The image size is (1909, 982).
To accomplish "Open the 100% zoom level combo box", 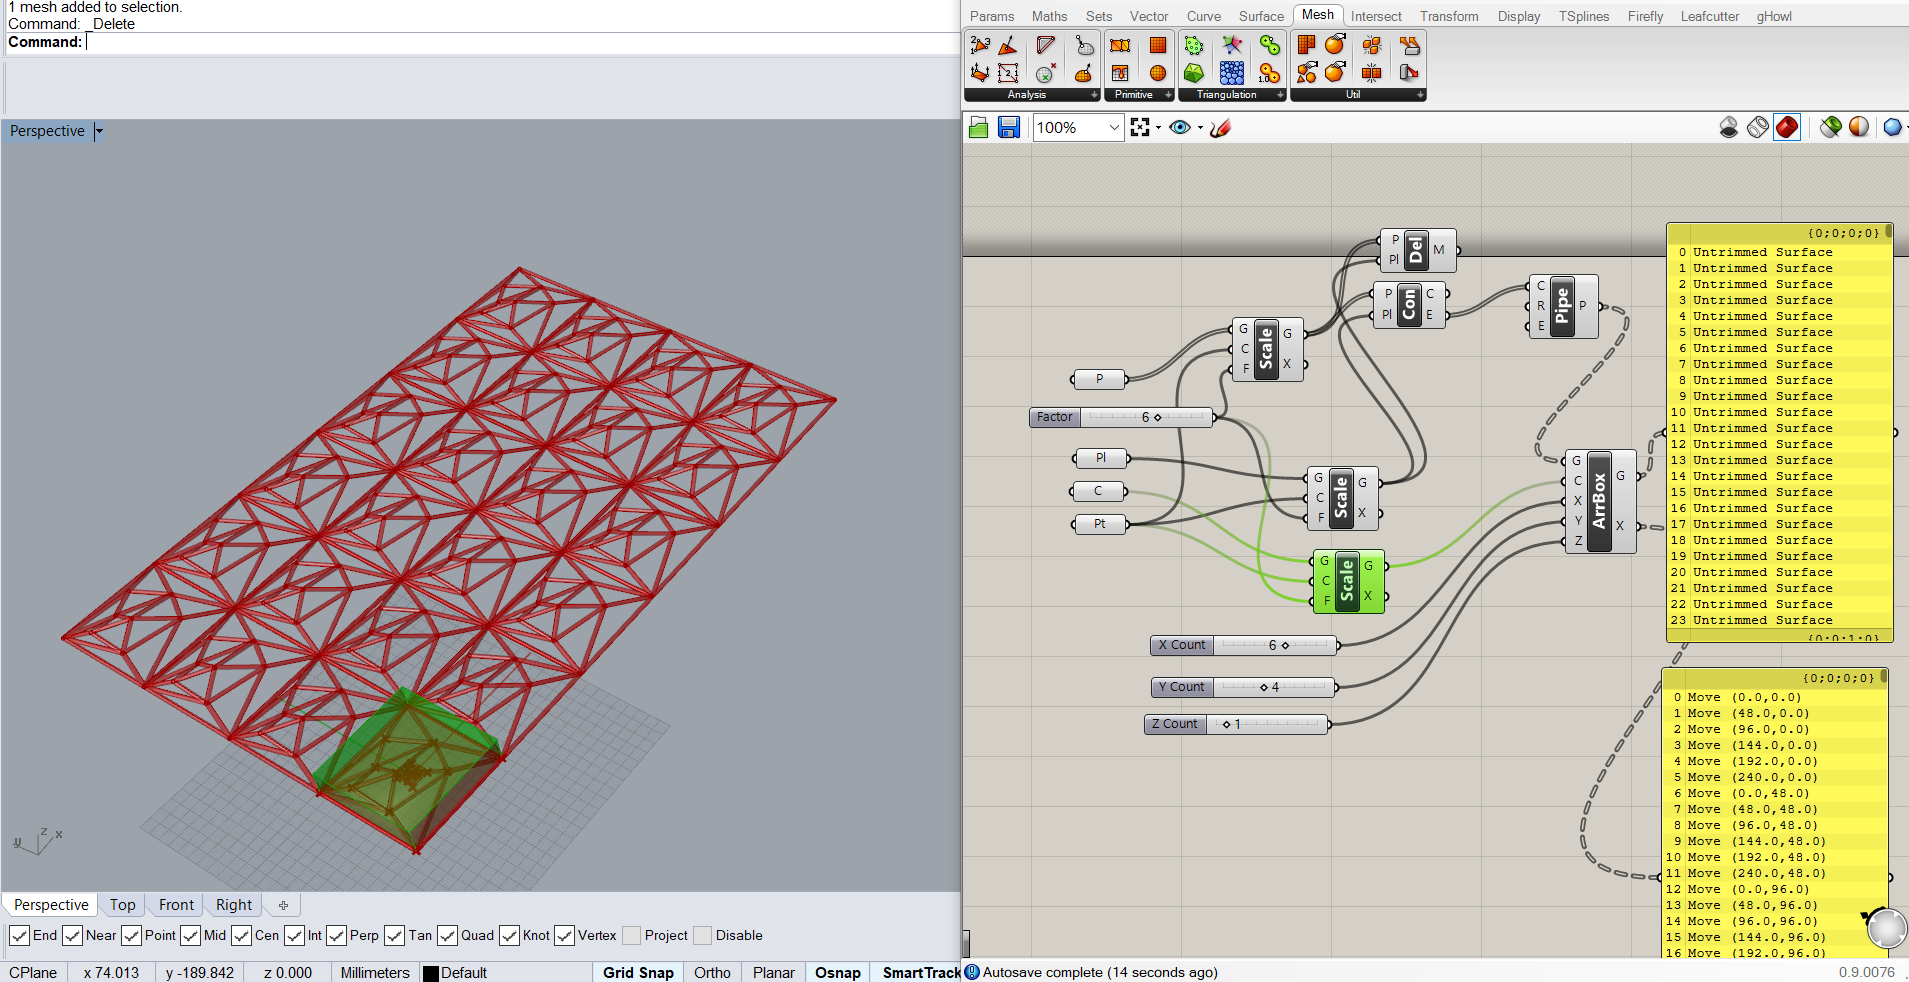I will click(x=1079, y=128).
